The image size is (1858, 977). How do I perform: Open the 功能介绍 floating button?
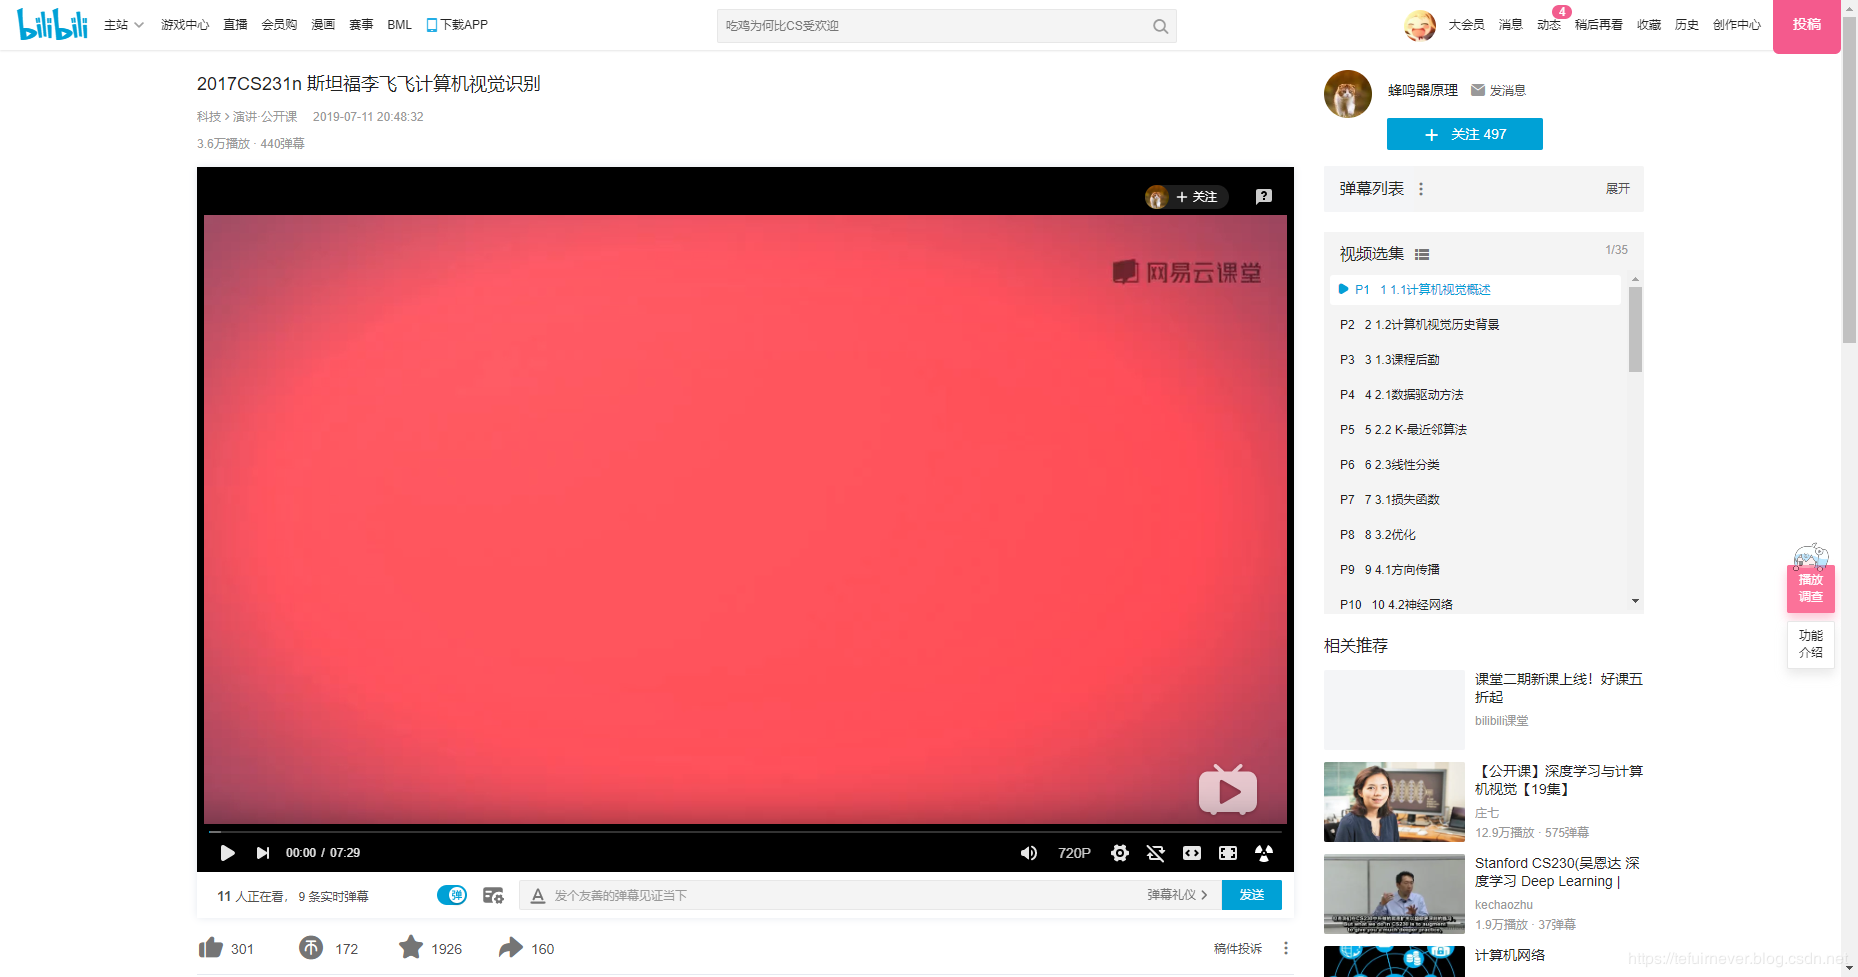[1810, 644]
